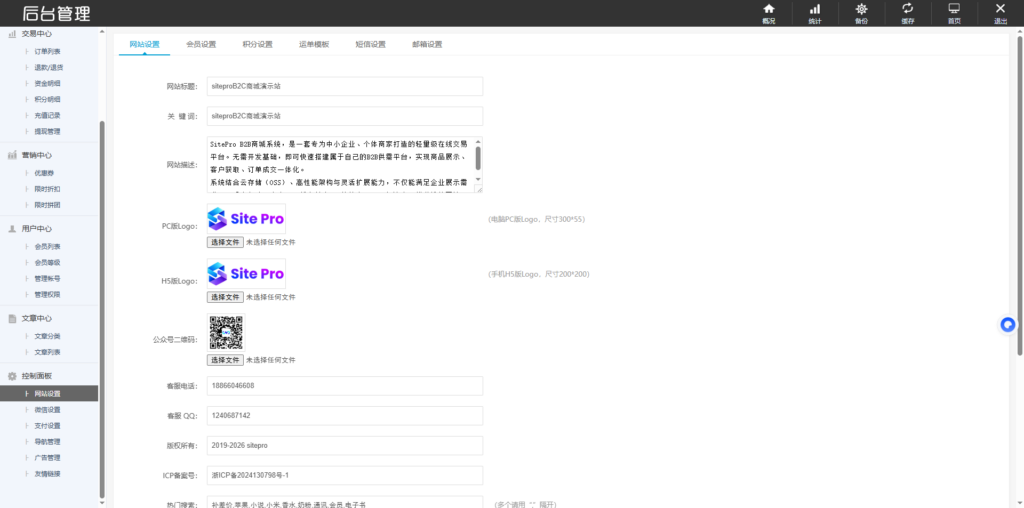Click the 交易中心 chart icon in sidebar

point(12,34)
